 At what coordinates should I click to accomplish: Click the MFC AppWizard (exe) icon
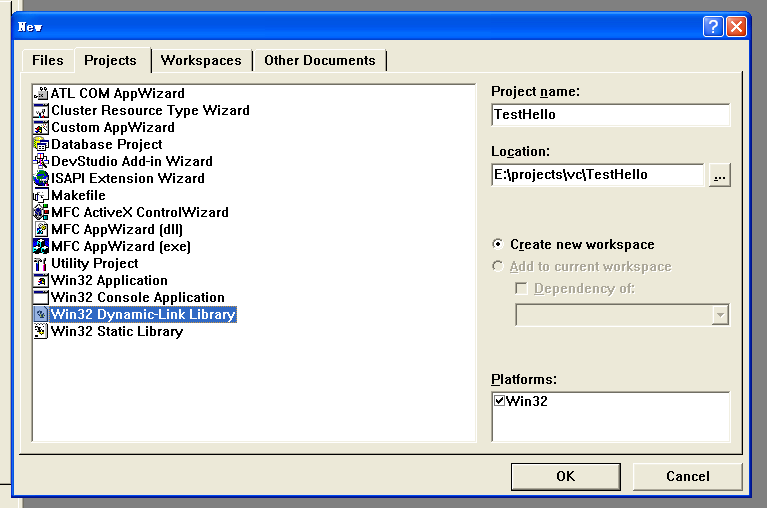pos(41,246)
